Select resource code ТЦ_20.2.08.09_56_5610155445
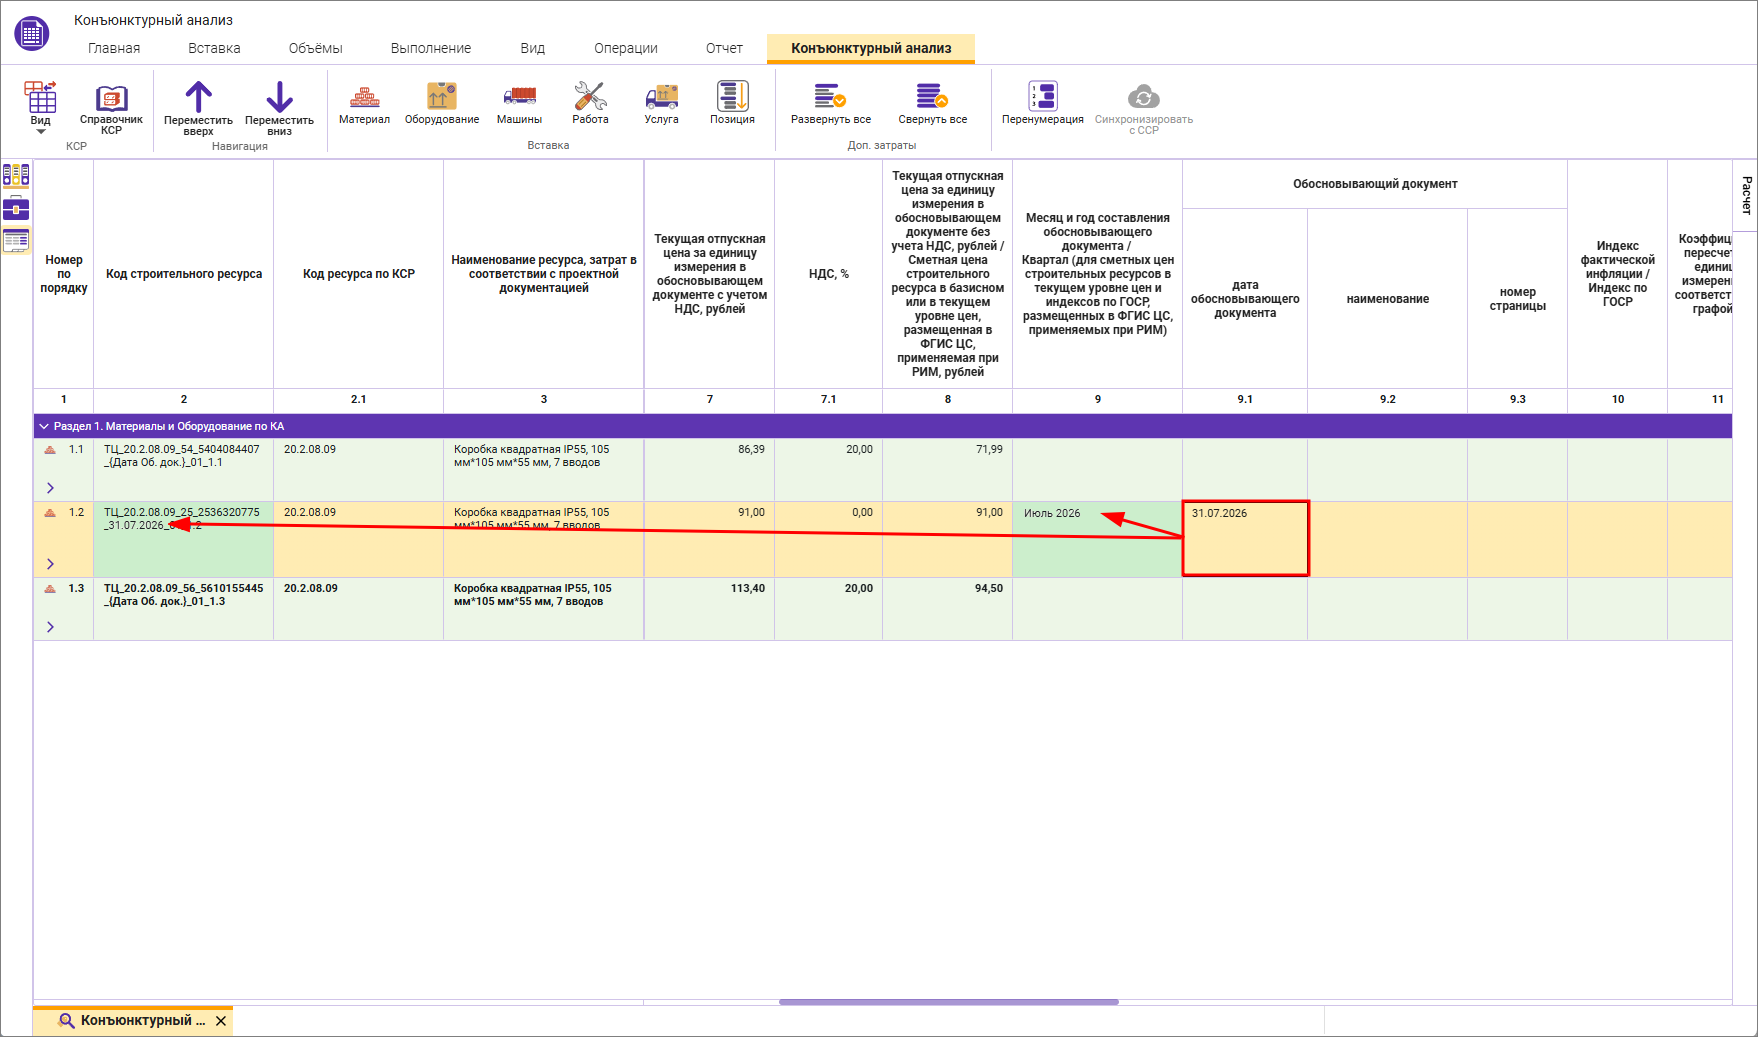The height and width of the screenshot is (1037, 1758). pyautogui.click(x=183, y=609)
